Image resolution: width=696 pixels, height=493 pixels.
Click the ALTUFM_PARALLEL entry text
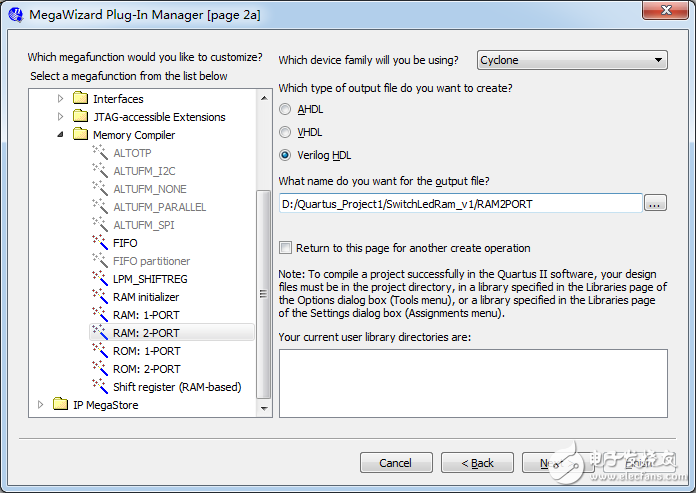point(159,207)
